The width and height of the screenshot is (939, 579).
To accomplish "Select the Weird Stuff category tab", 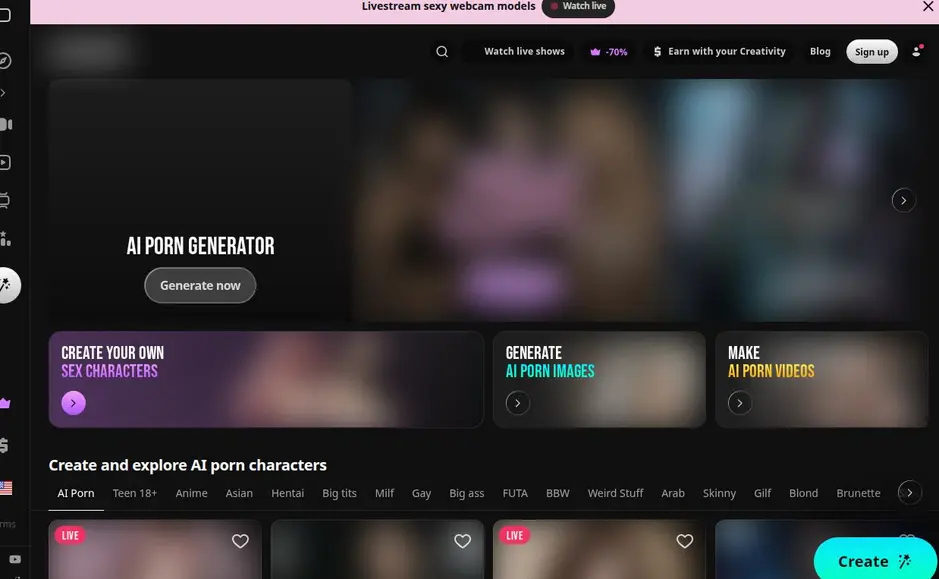I will point(615,493).
